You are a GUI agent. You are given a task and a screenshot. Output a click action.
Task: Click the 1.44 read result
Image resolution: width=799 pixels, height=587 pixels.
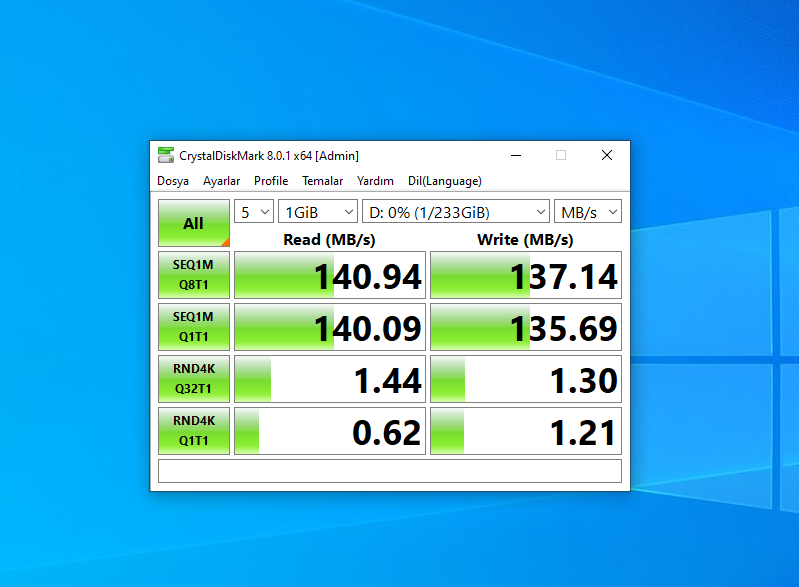(330, 379)
